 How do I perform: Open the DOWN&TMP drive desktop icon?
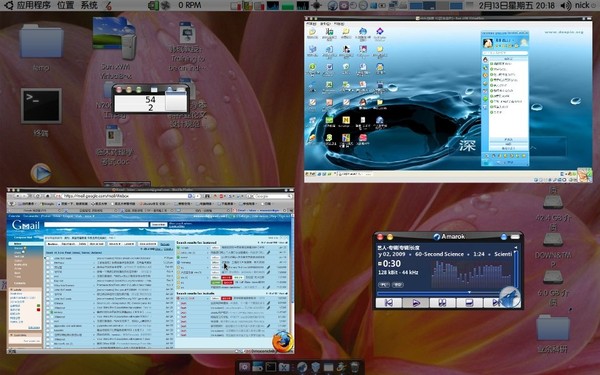pos(553,240)
